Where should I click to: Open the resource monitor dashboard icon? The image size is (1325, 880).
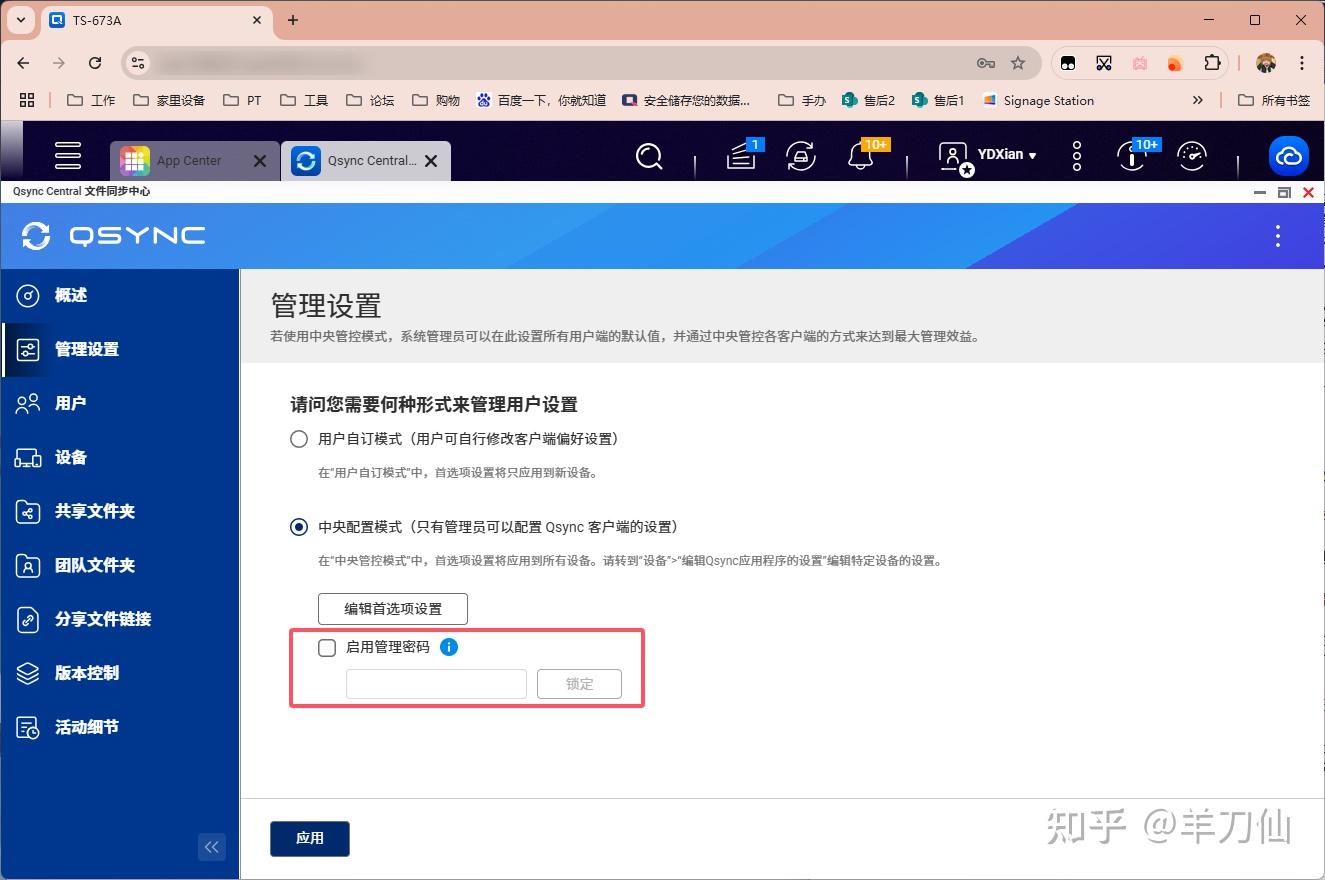(x=1192, y=157)
